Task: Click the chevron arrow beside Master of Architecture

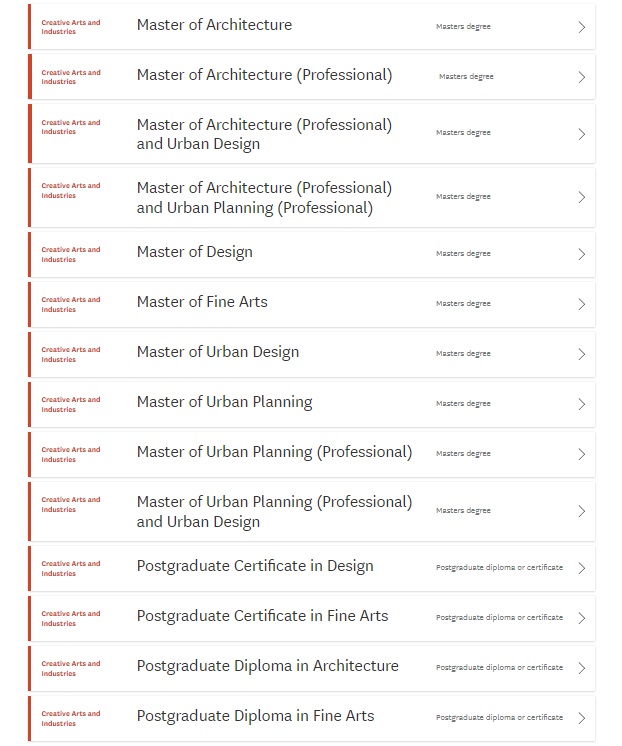Action: coord(582,27)
